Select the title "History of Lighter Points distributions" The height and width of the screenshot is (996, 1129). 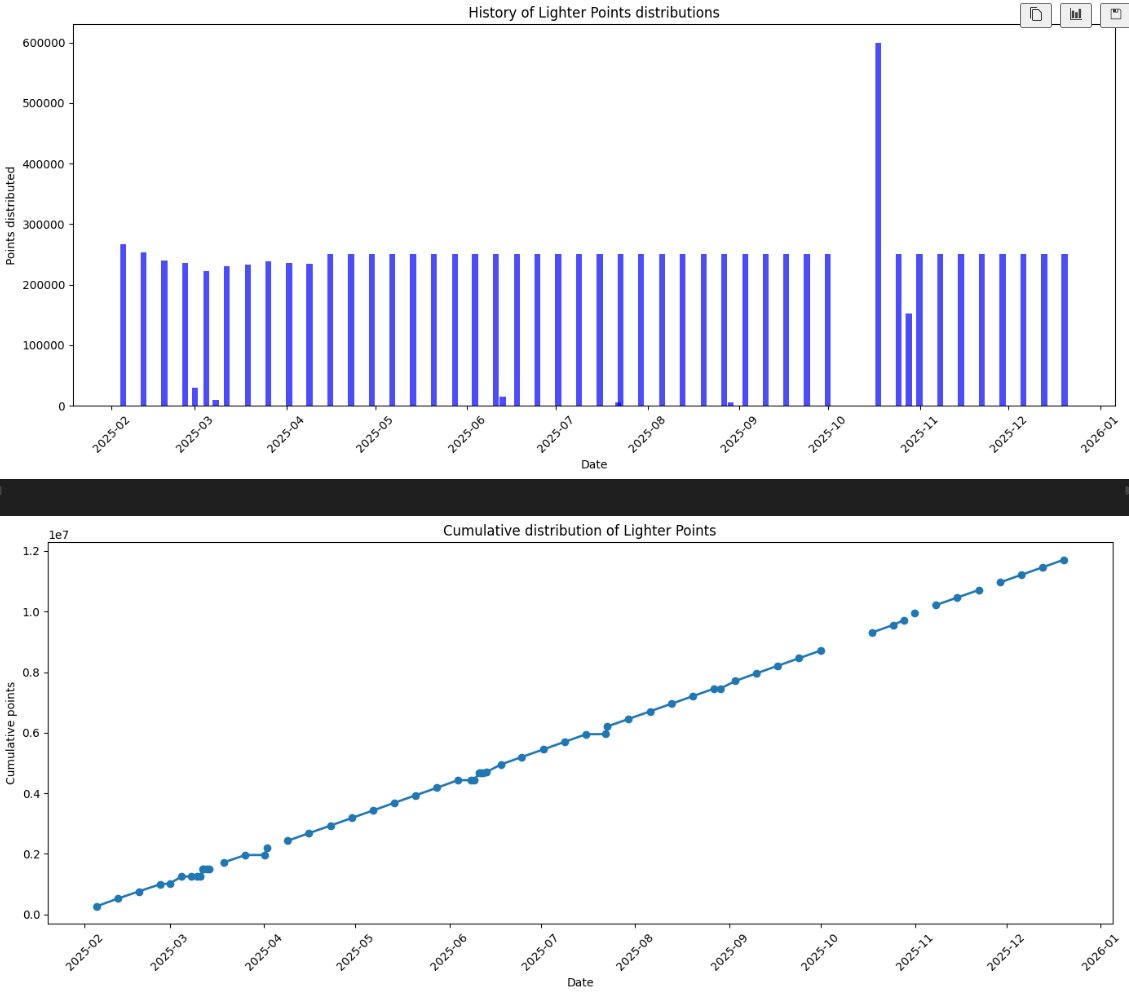[593, 12]
